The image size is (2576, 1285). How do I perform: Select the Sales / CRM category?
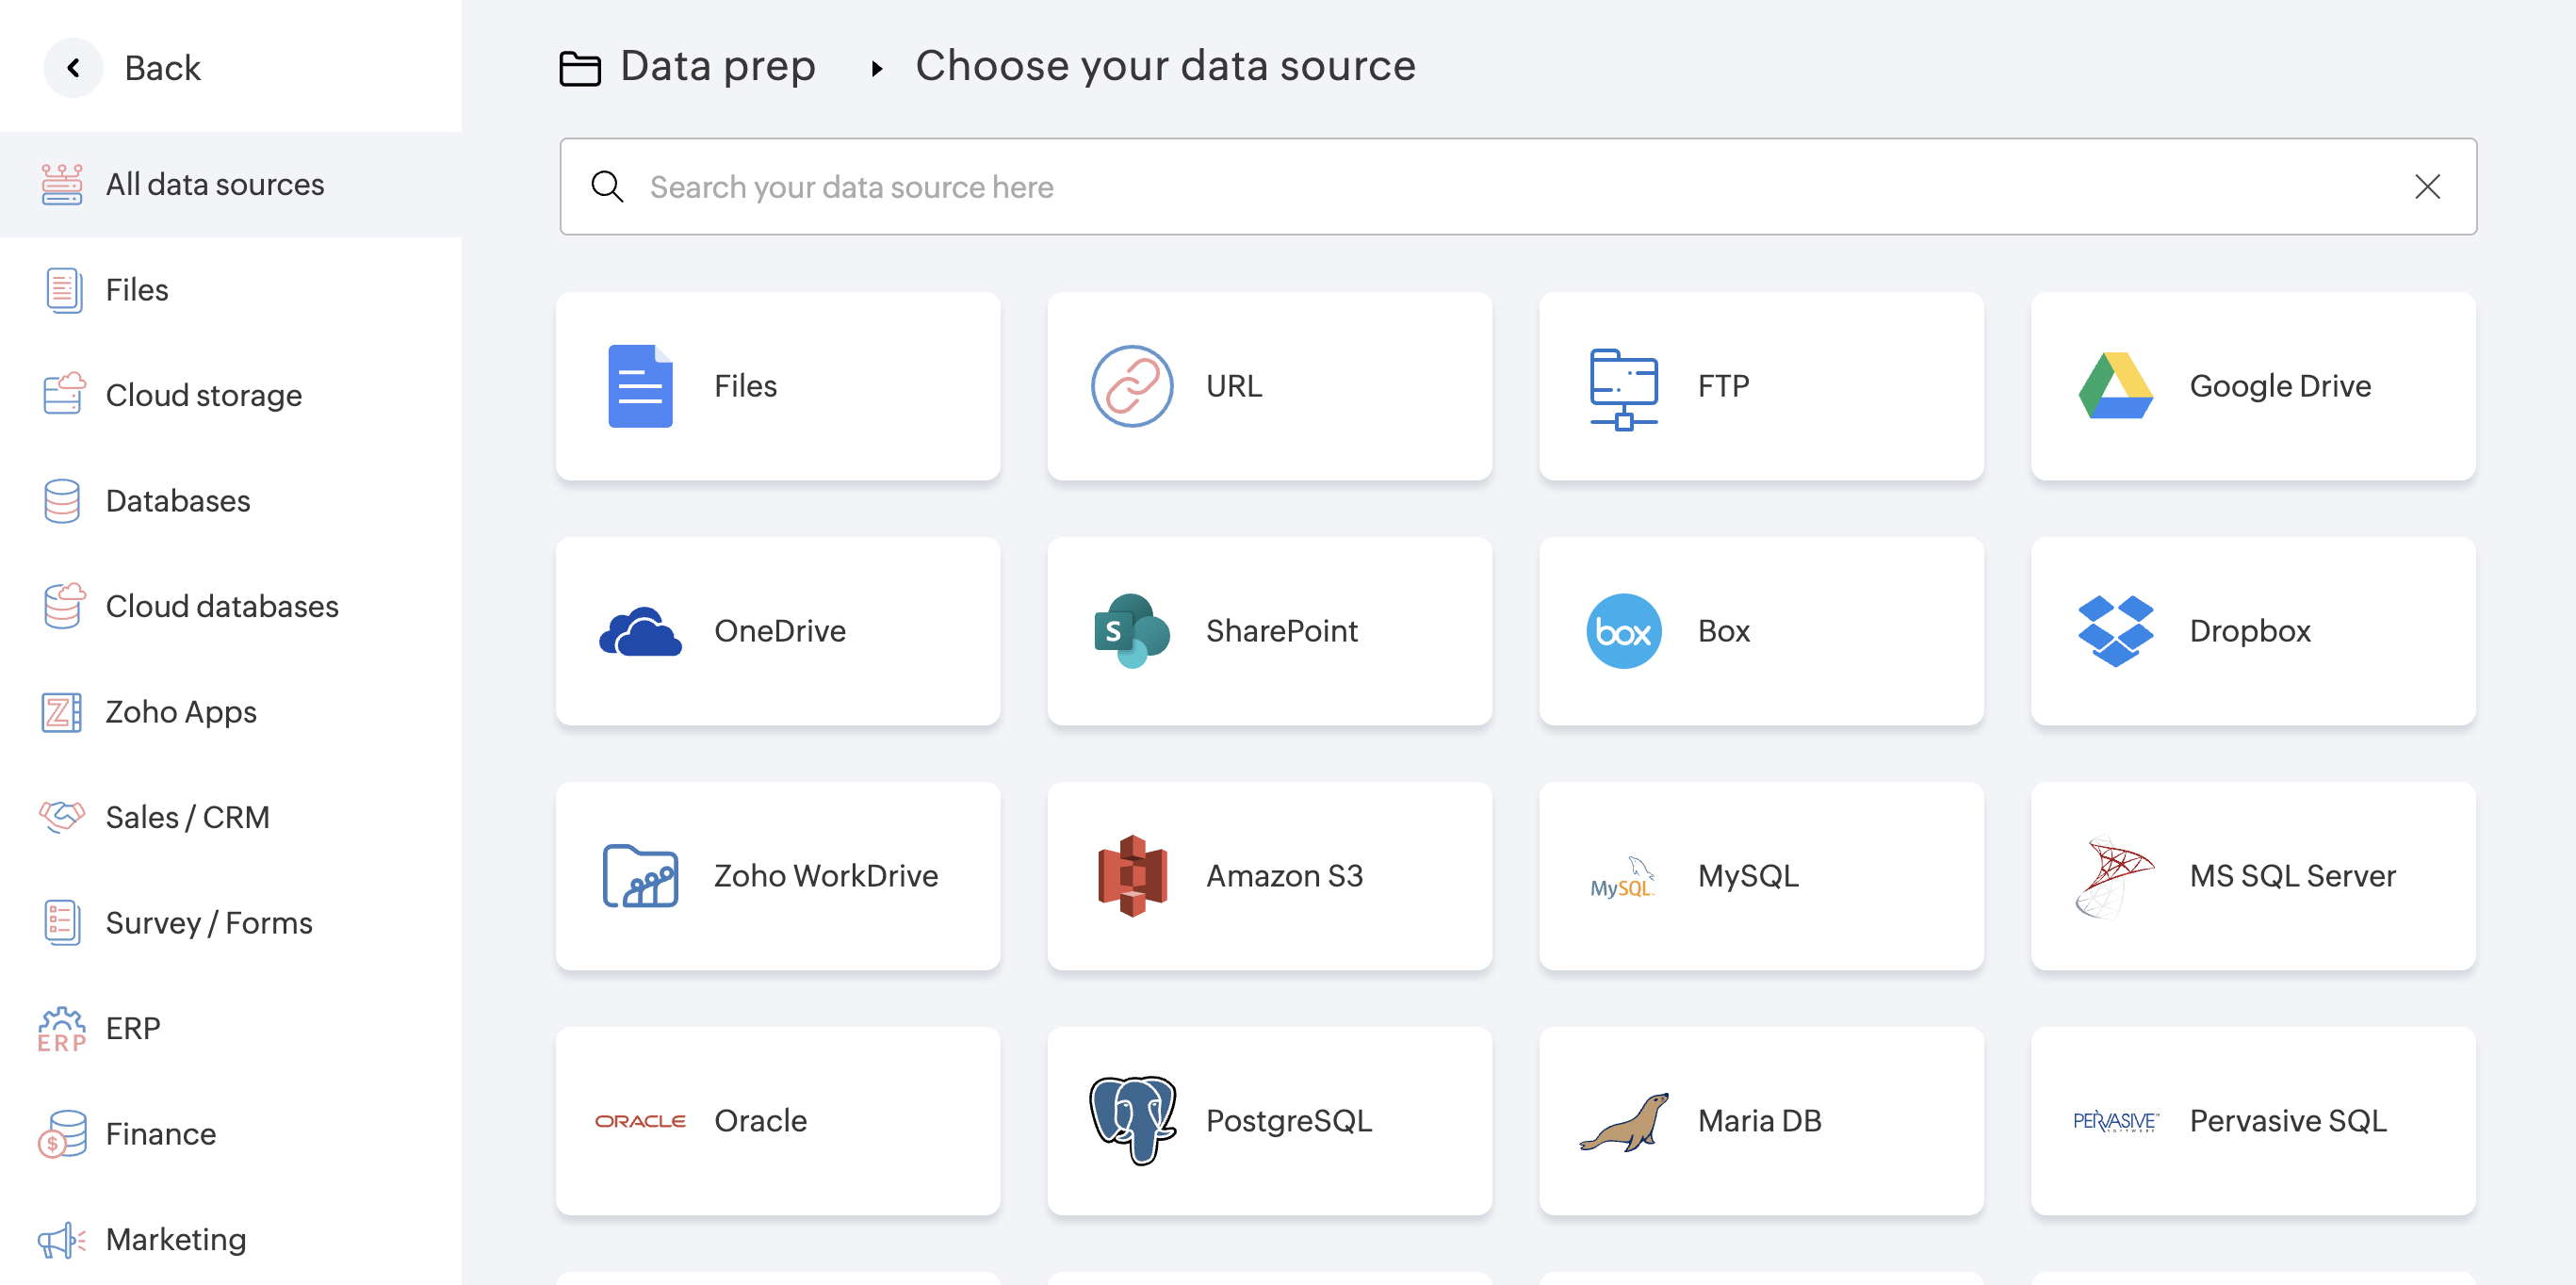point(231,817)
